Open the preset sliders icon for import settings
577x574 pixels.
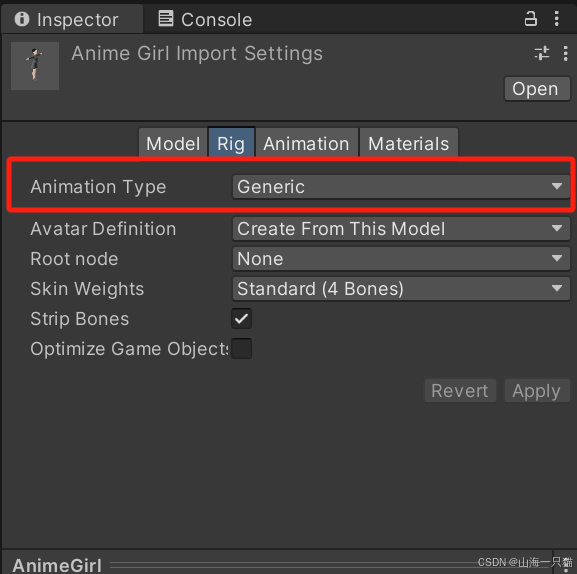(x=542, y=53)
